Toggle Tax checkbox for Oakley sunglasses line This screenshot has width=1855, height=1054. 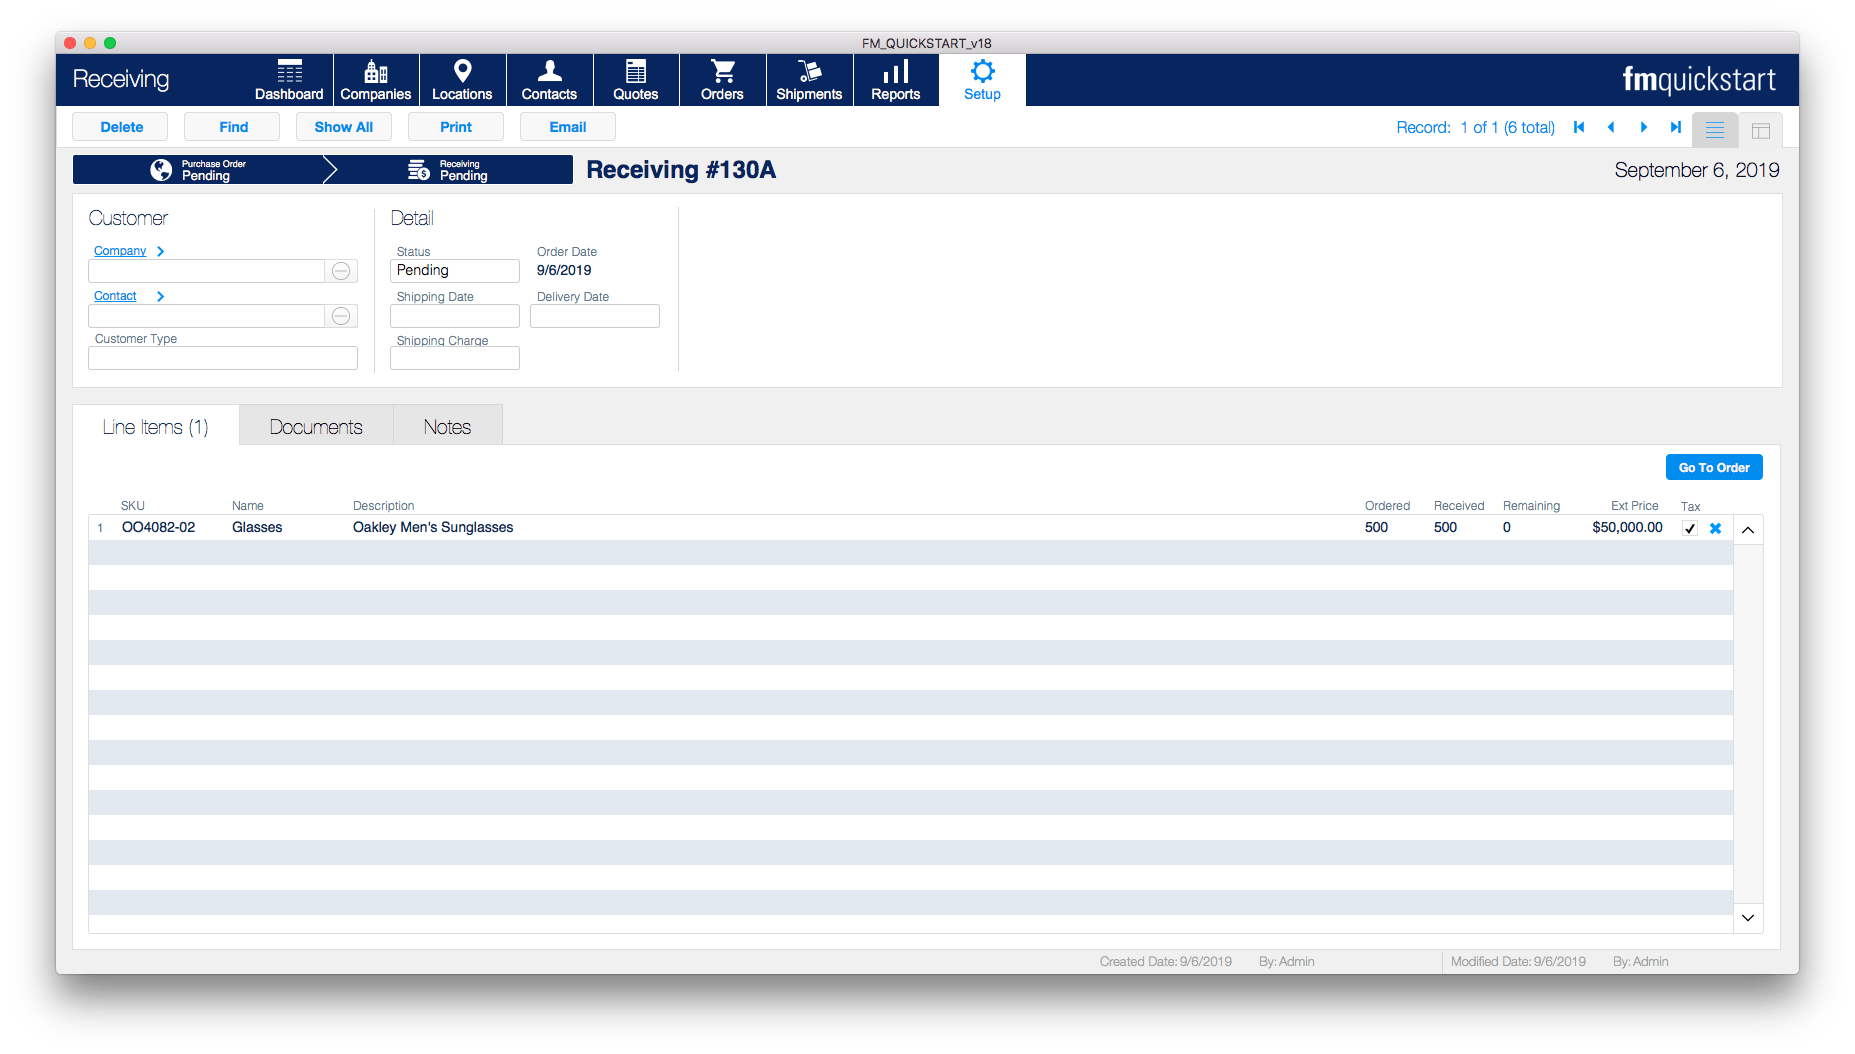tap(1690, 528)
